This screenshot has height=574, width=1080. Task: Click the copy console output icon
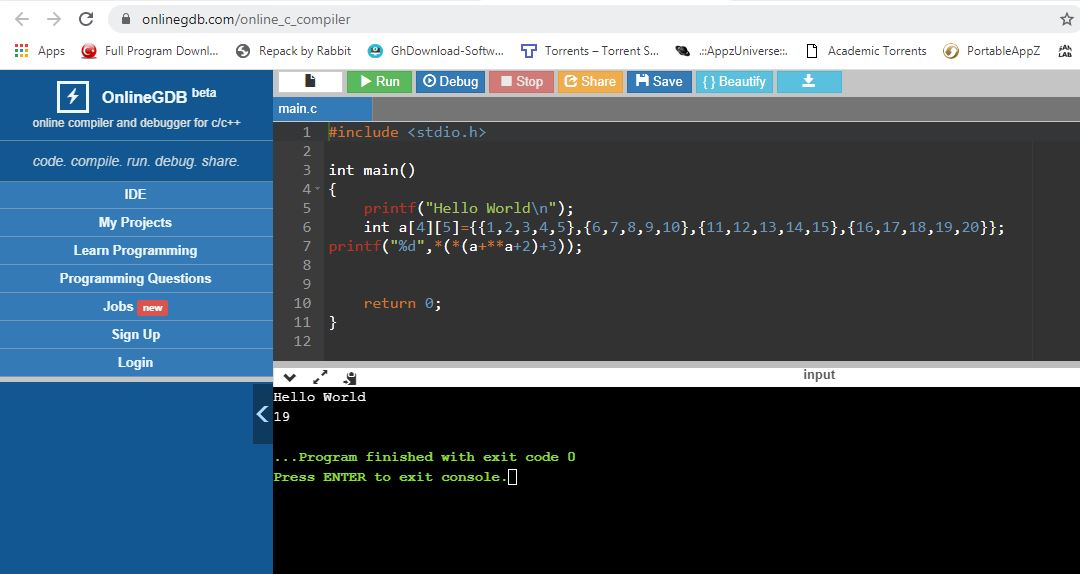coord(350,378)
